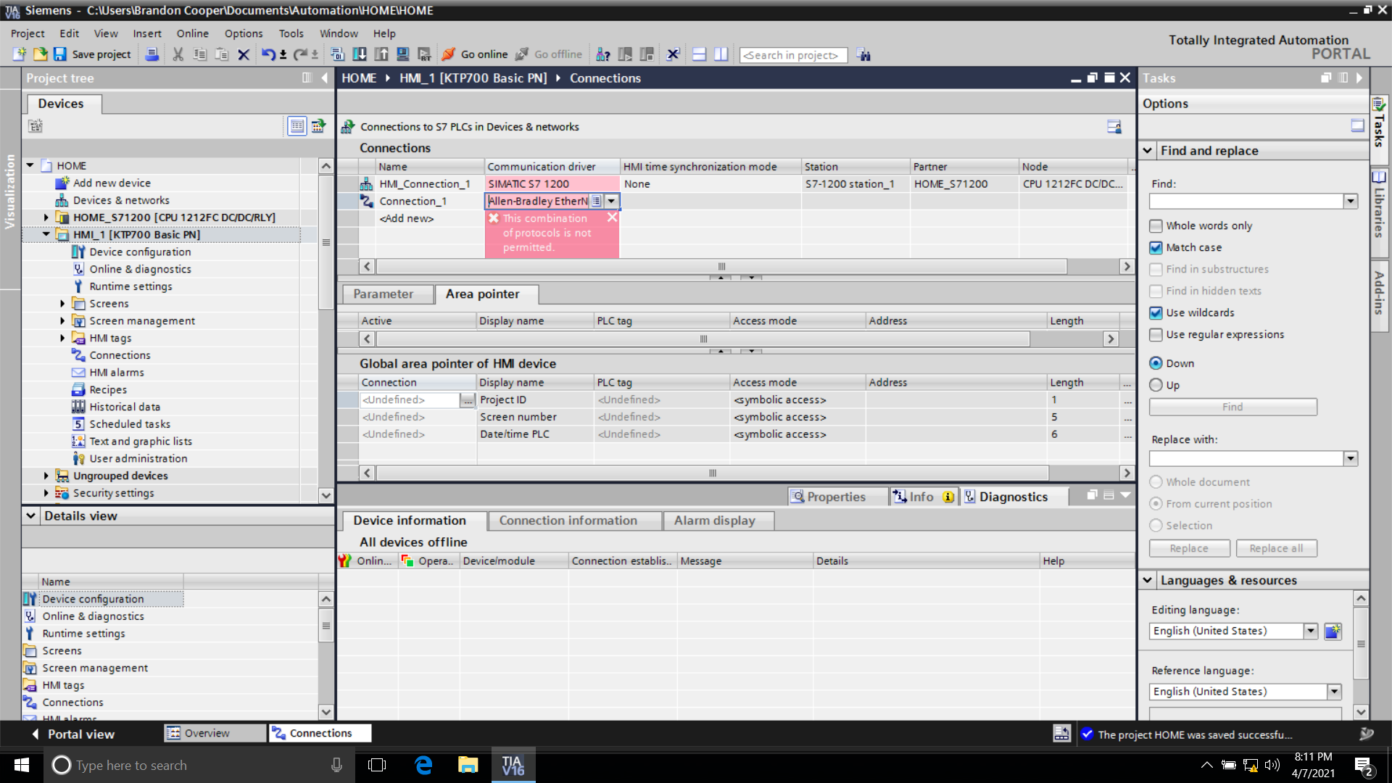The width and height of the screenshot is (1392, 783).
Task: Click the Print icon in the toolbar
Action: click(152, 54)
